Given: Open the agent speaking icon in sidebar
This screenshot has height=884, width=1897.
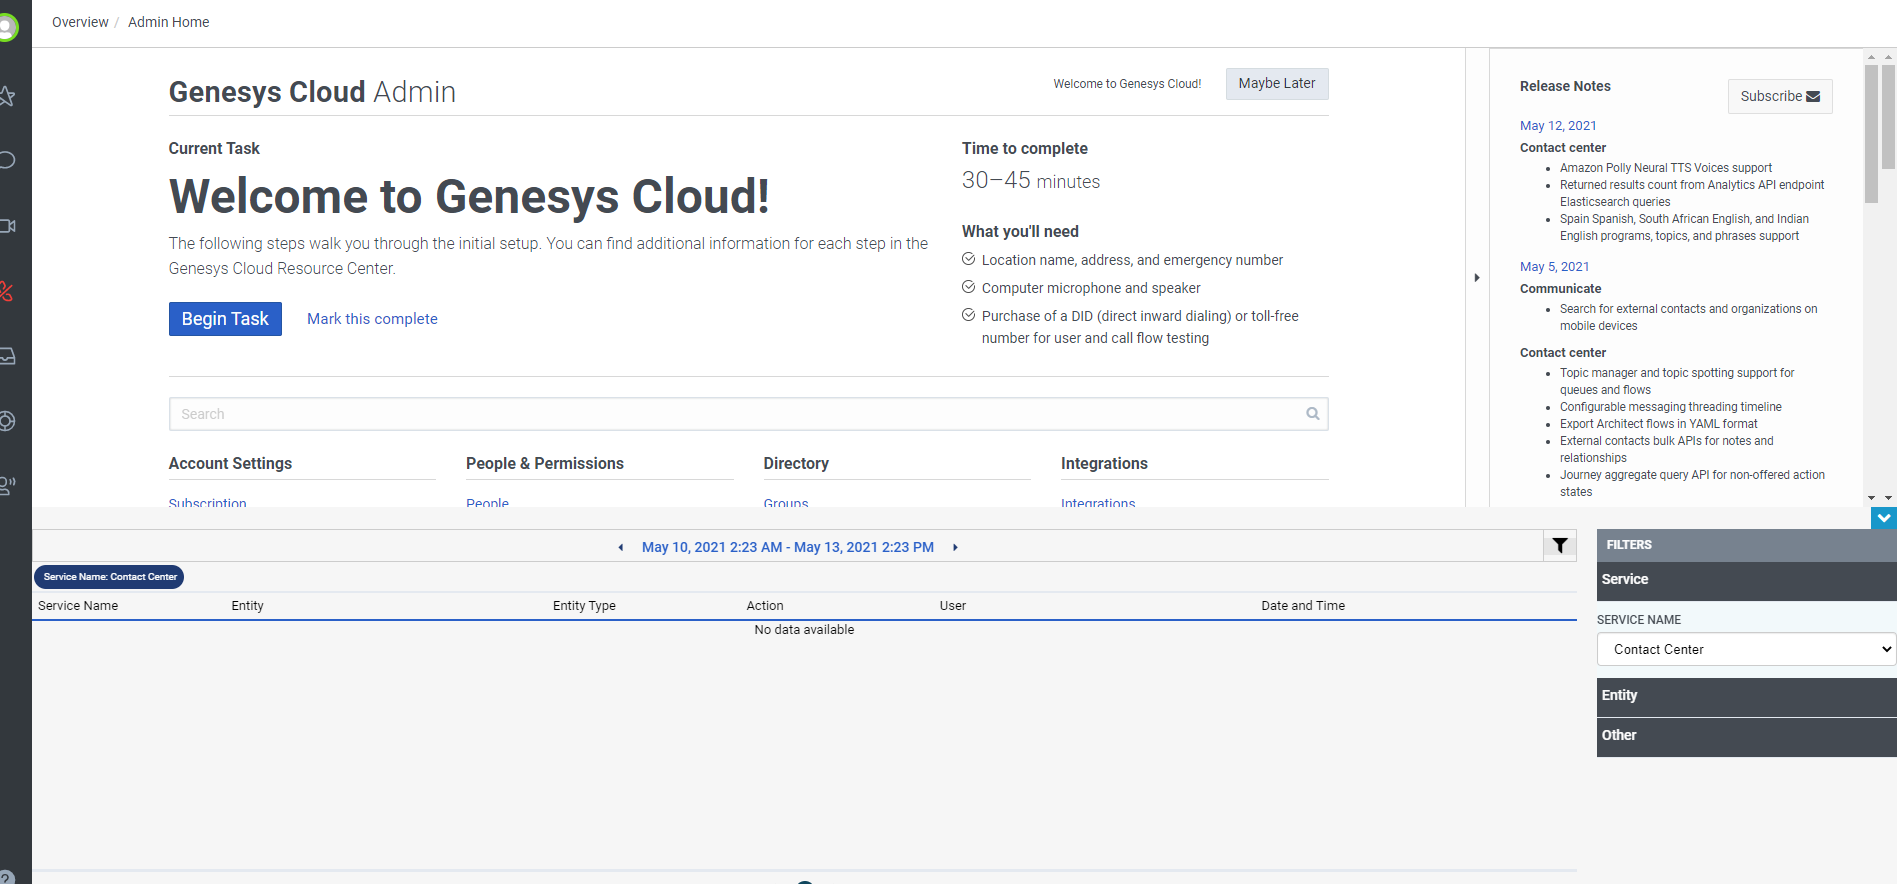Looking at the screenshot, I should tap(6, 486).
